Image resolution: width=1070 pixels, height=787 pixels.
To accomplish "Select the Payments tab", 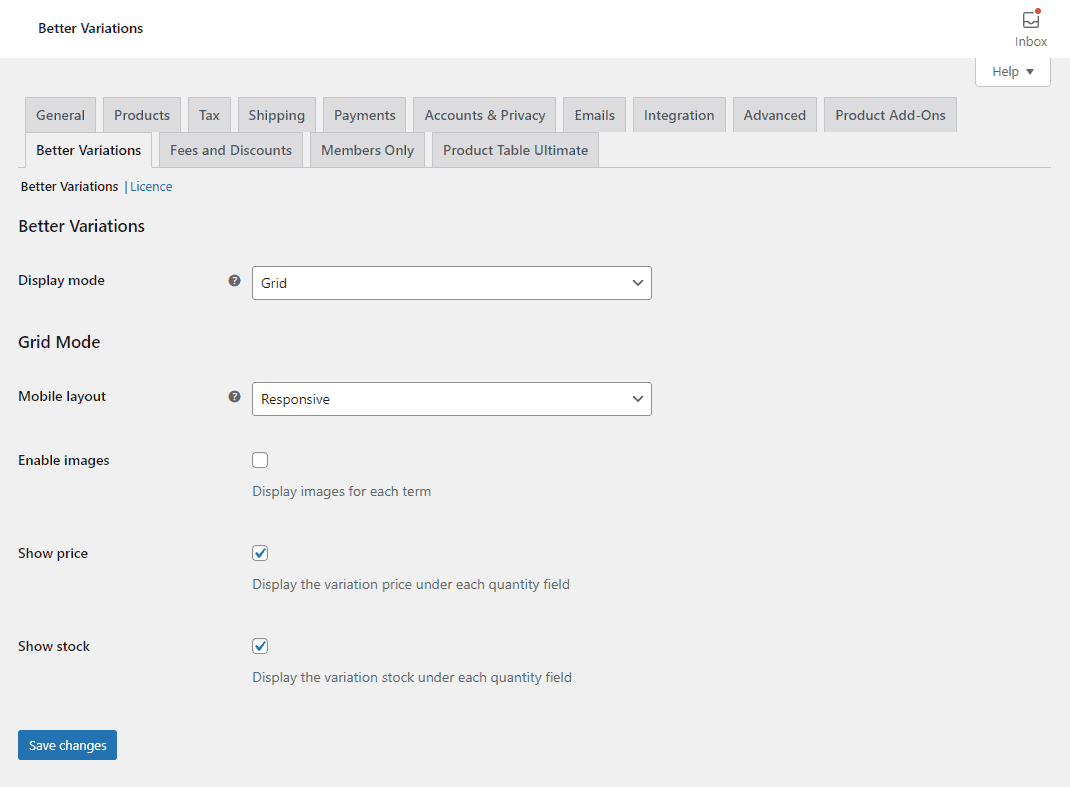I will (x=364, y=115).
